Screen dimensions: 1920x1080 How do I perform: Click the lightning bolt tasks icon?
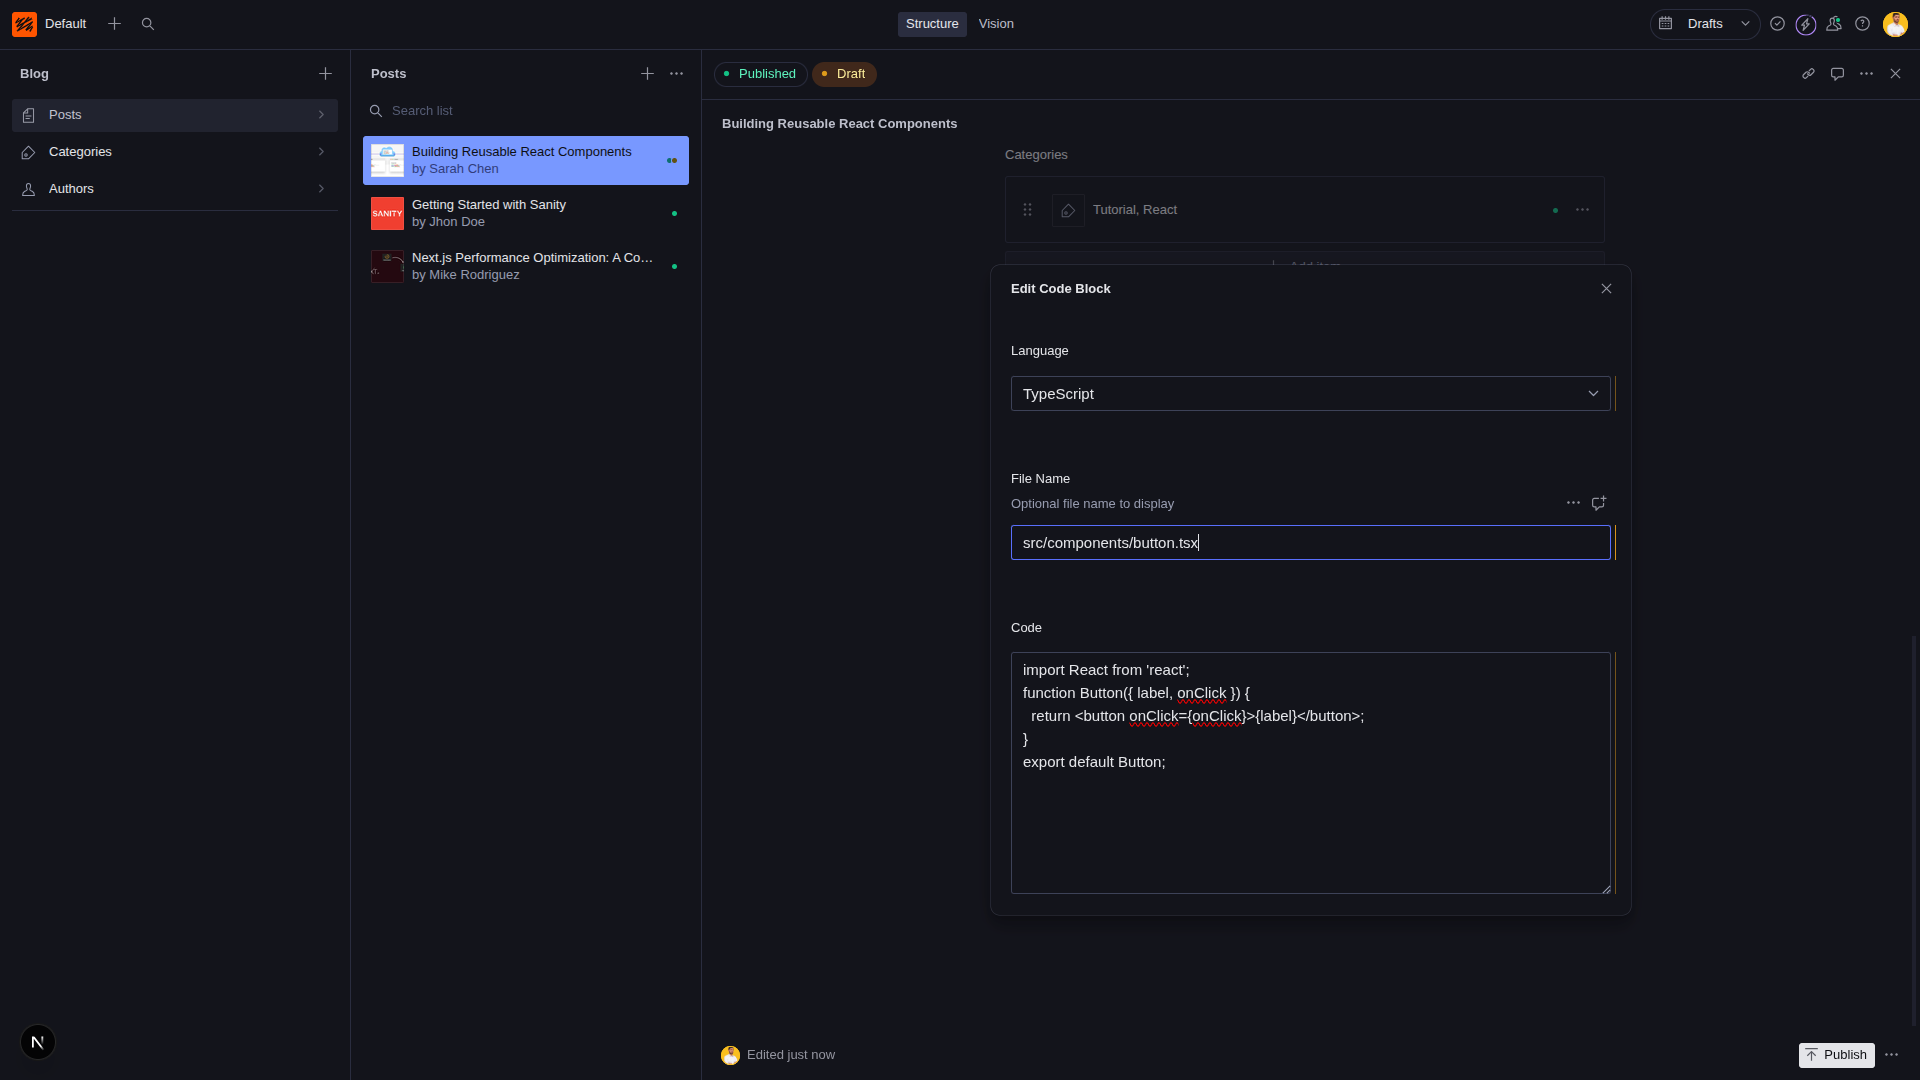coord(1806,23)
